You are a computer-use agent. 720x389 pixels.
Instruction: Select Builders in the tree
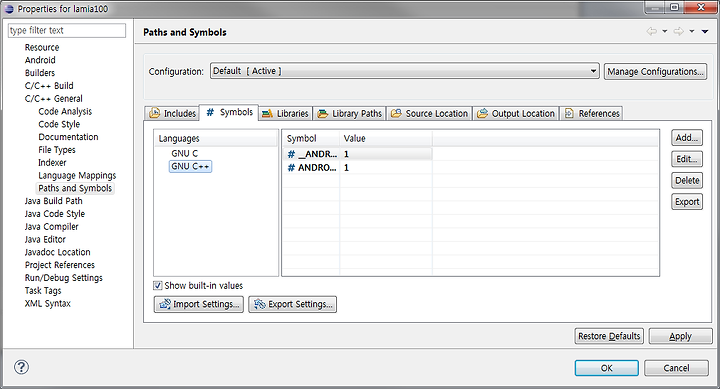39,73
